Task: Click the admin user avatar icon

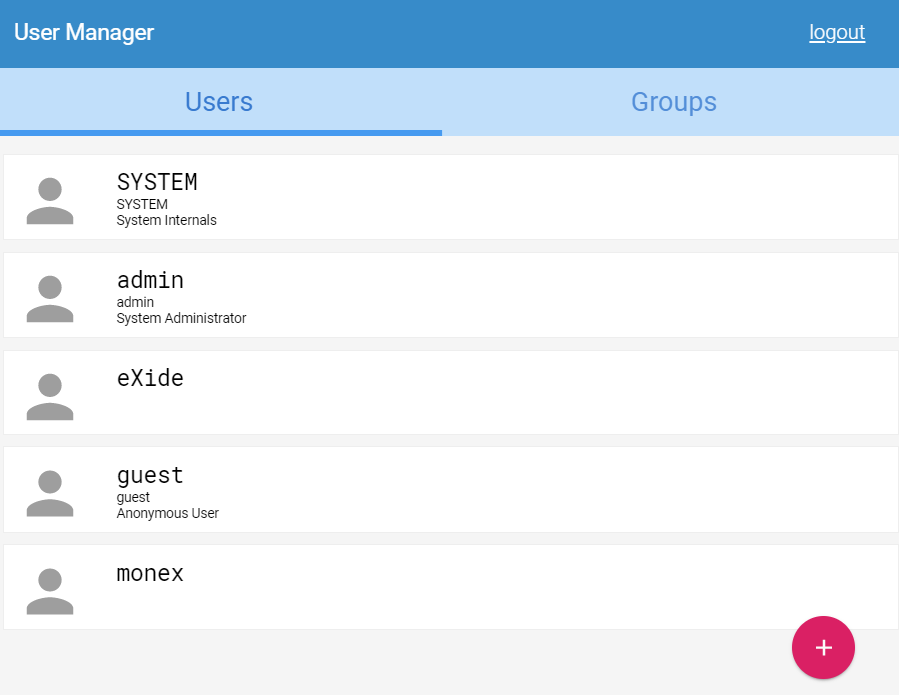Action: (x=50, y=298)
